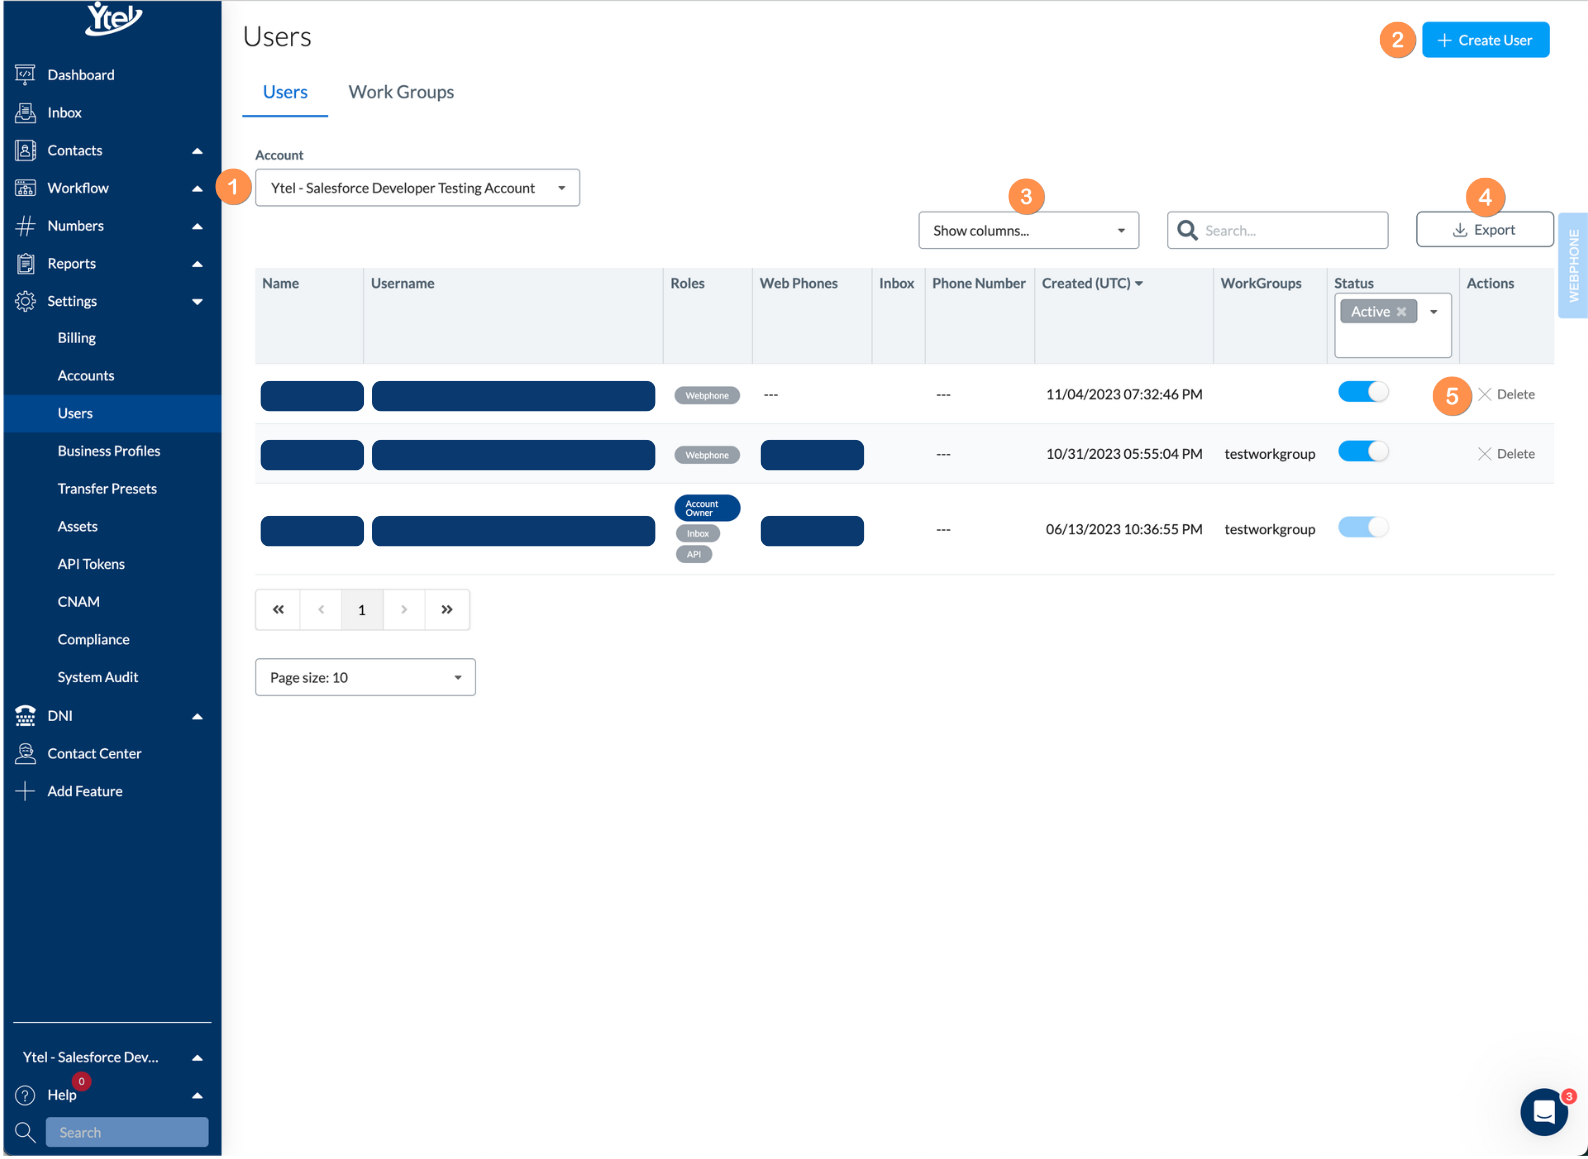Click the Contact Center headset icon
Screen dimensions: 1588x1159
coord(25,753)
